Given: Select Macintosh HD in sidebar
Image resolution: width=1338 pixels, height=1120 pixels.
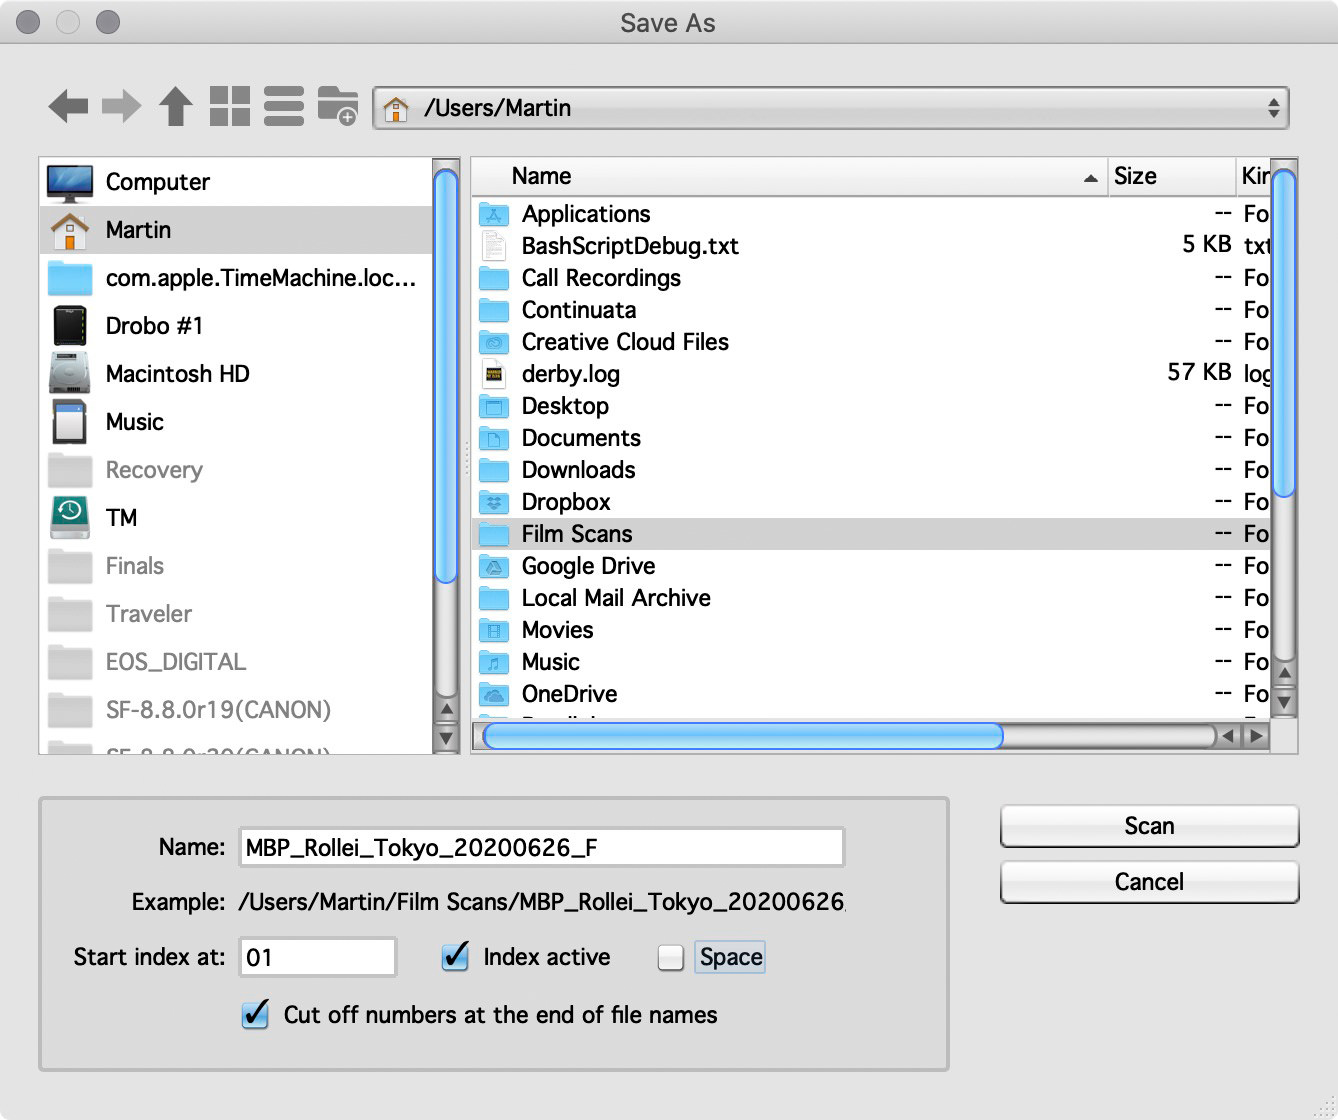Looking at the screenshot, I should click(x=177, y=374).
